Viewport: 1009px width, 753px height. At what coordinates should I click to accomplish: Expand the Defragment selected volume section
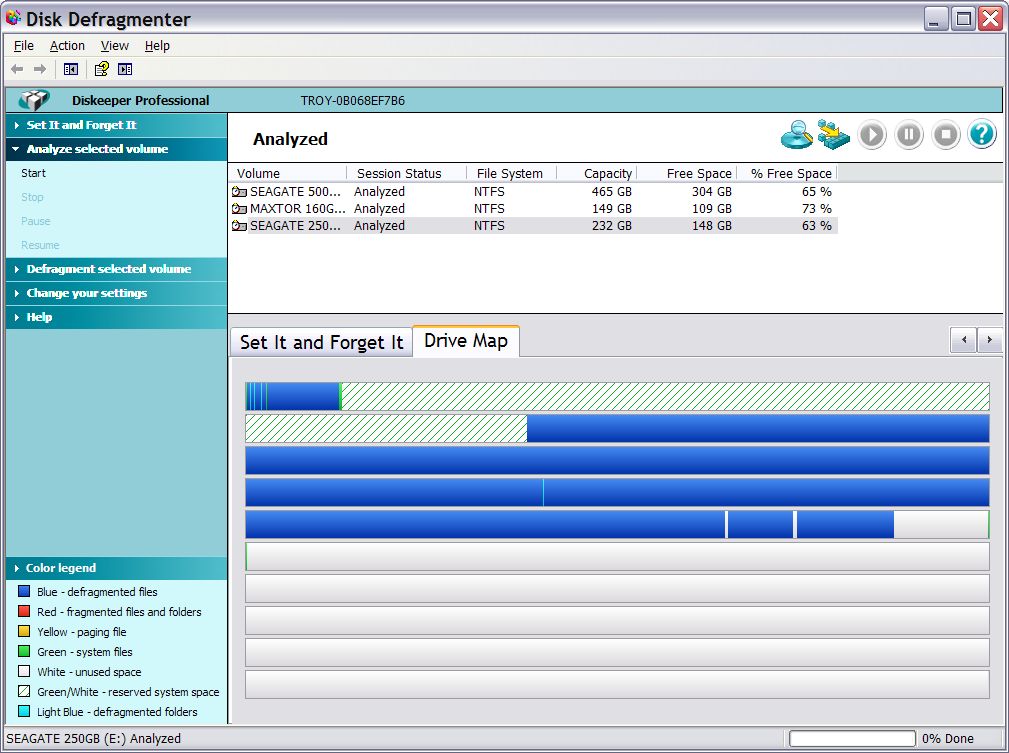coord(108,269)
